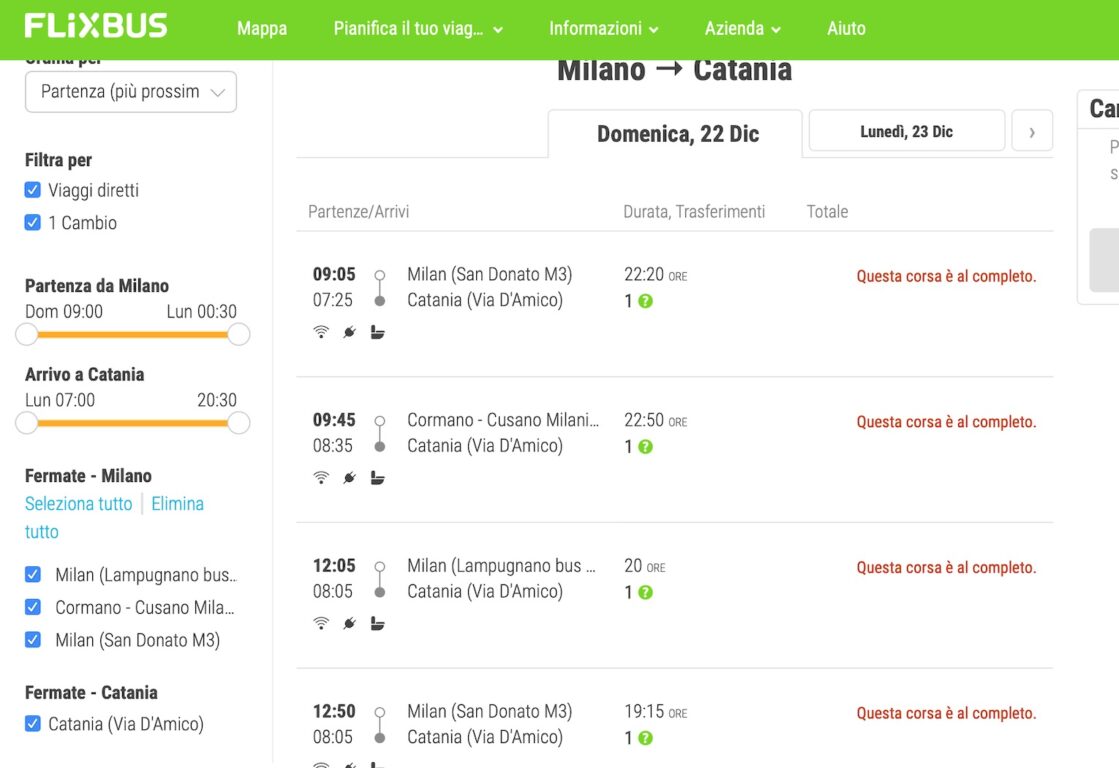Screen dimensions: 1119x768
Task: Click the Aiuto link in the header
Action: tap(846, 29)
